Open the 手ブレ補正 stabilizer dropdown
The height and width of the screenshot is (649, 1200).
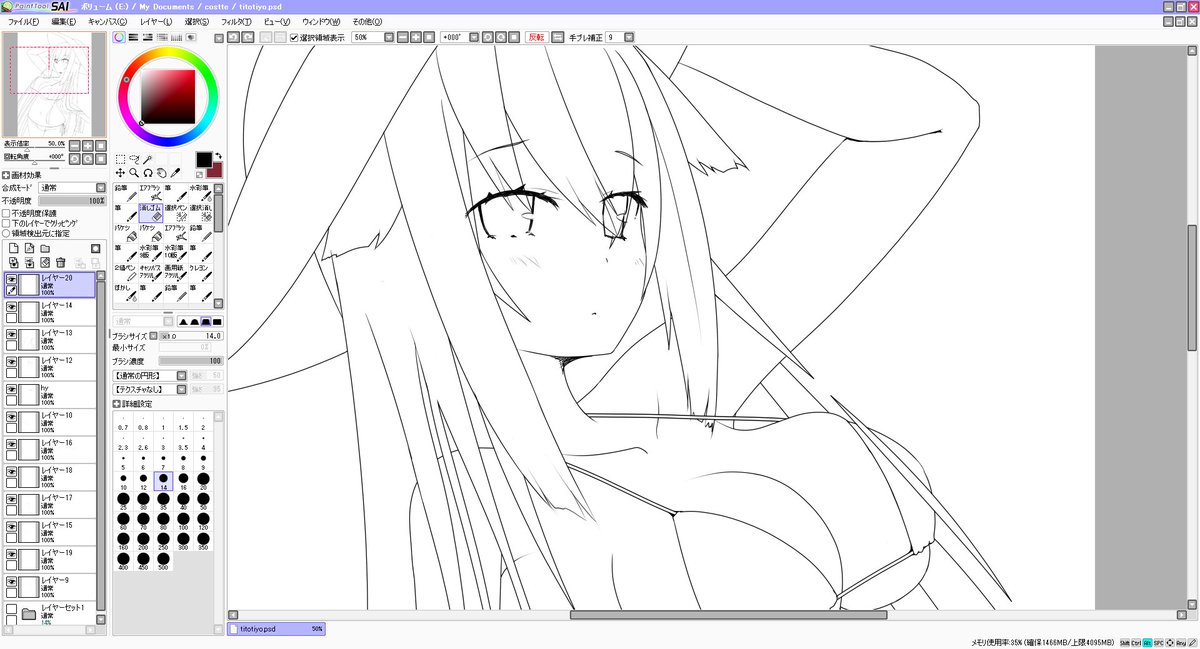629,37
